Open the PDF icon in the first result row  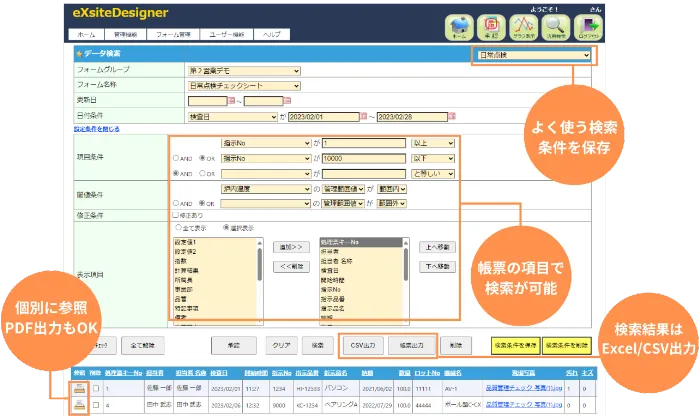76,386
